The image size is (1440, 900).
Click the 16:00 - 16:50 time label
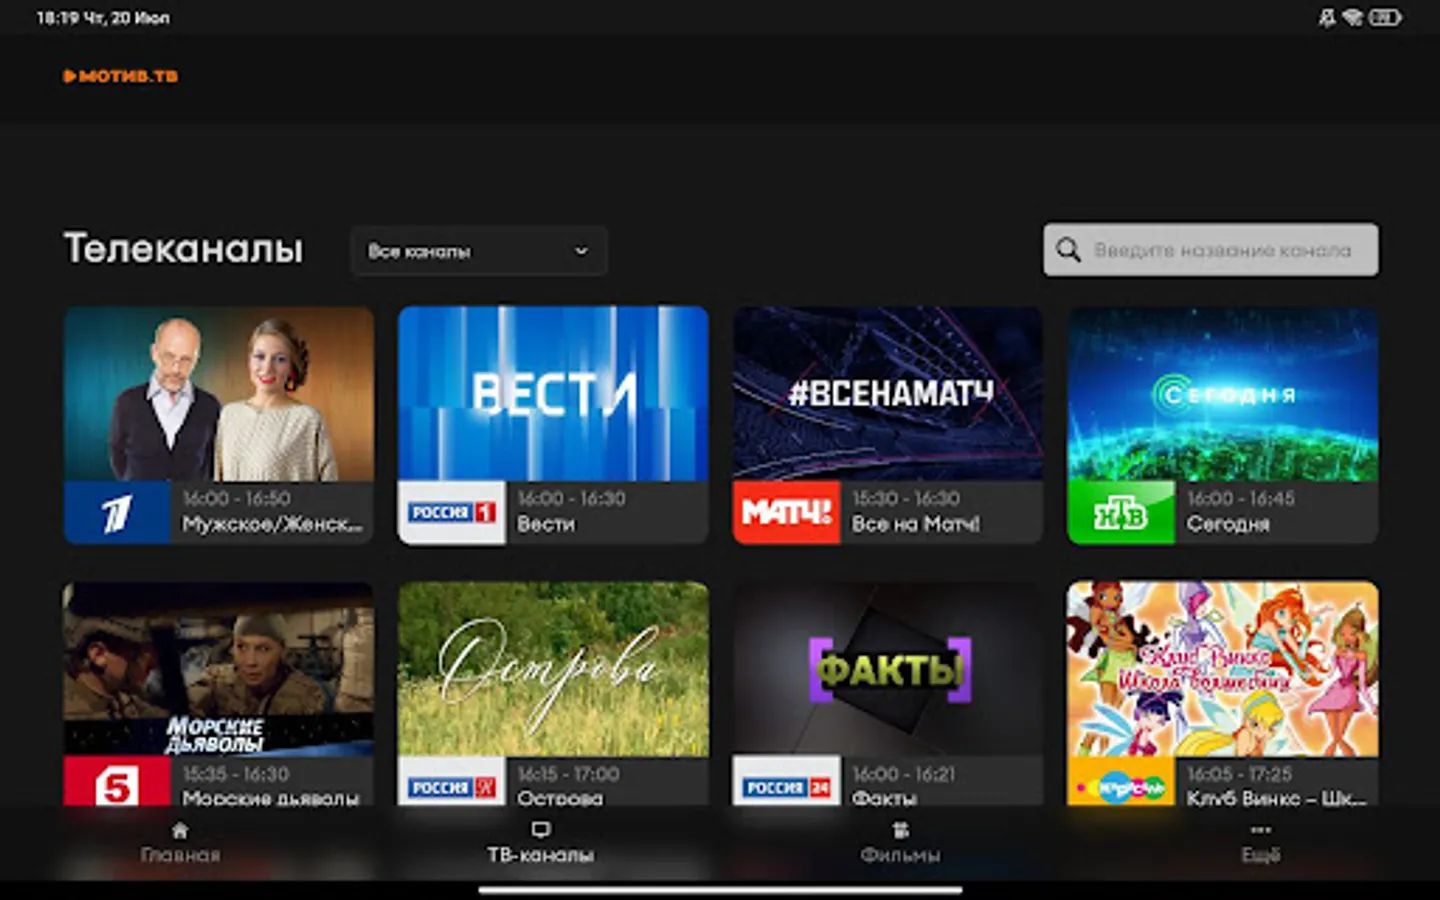click(x=236, y=498)
